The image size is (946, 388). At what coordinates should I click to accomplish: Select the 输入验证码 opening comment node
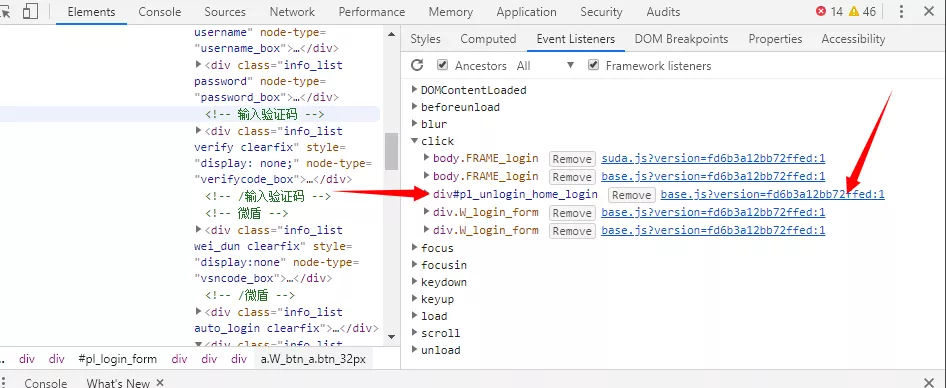(265, 114)
